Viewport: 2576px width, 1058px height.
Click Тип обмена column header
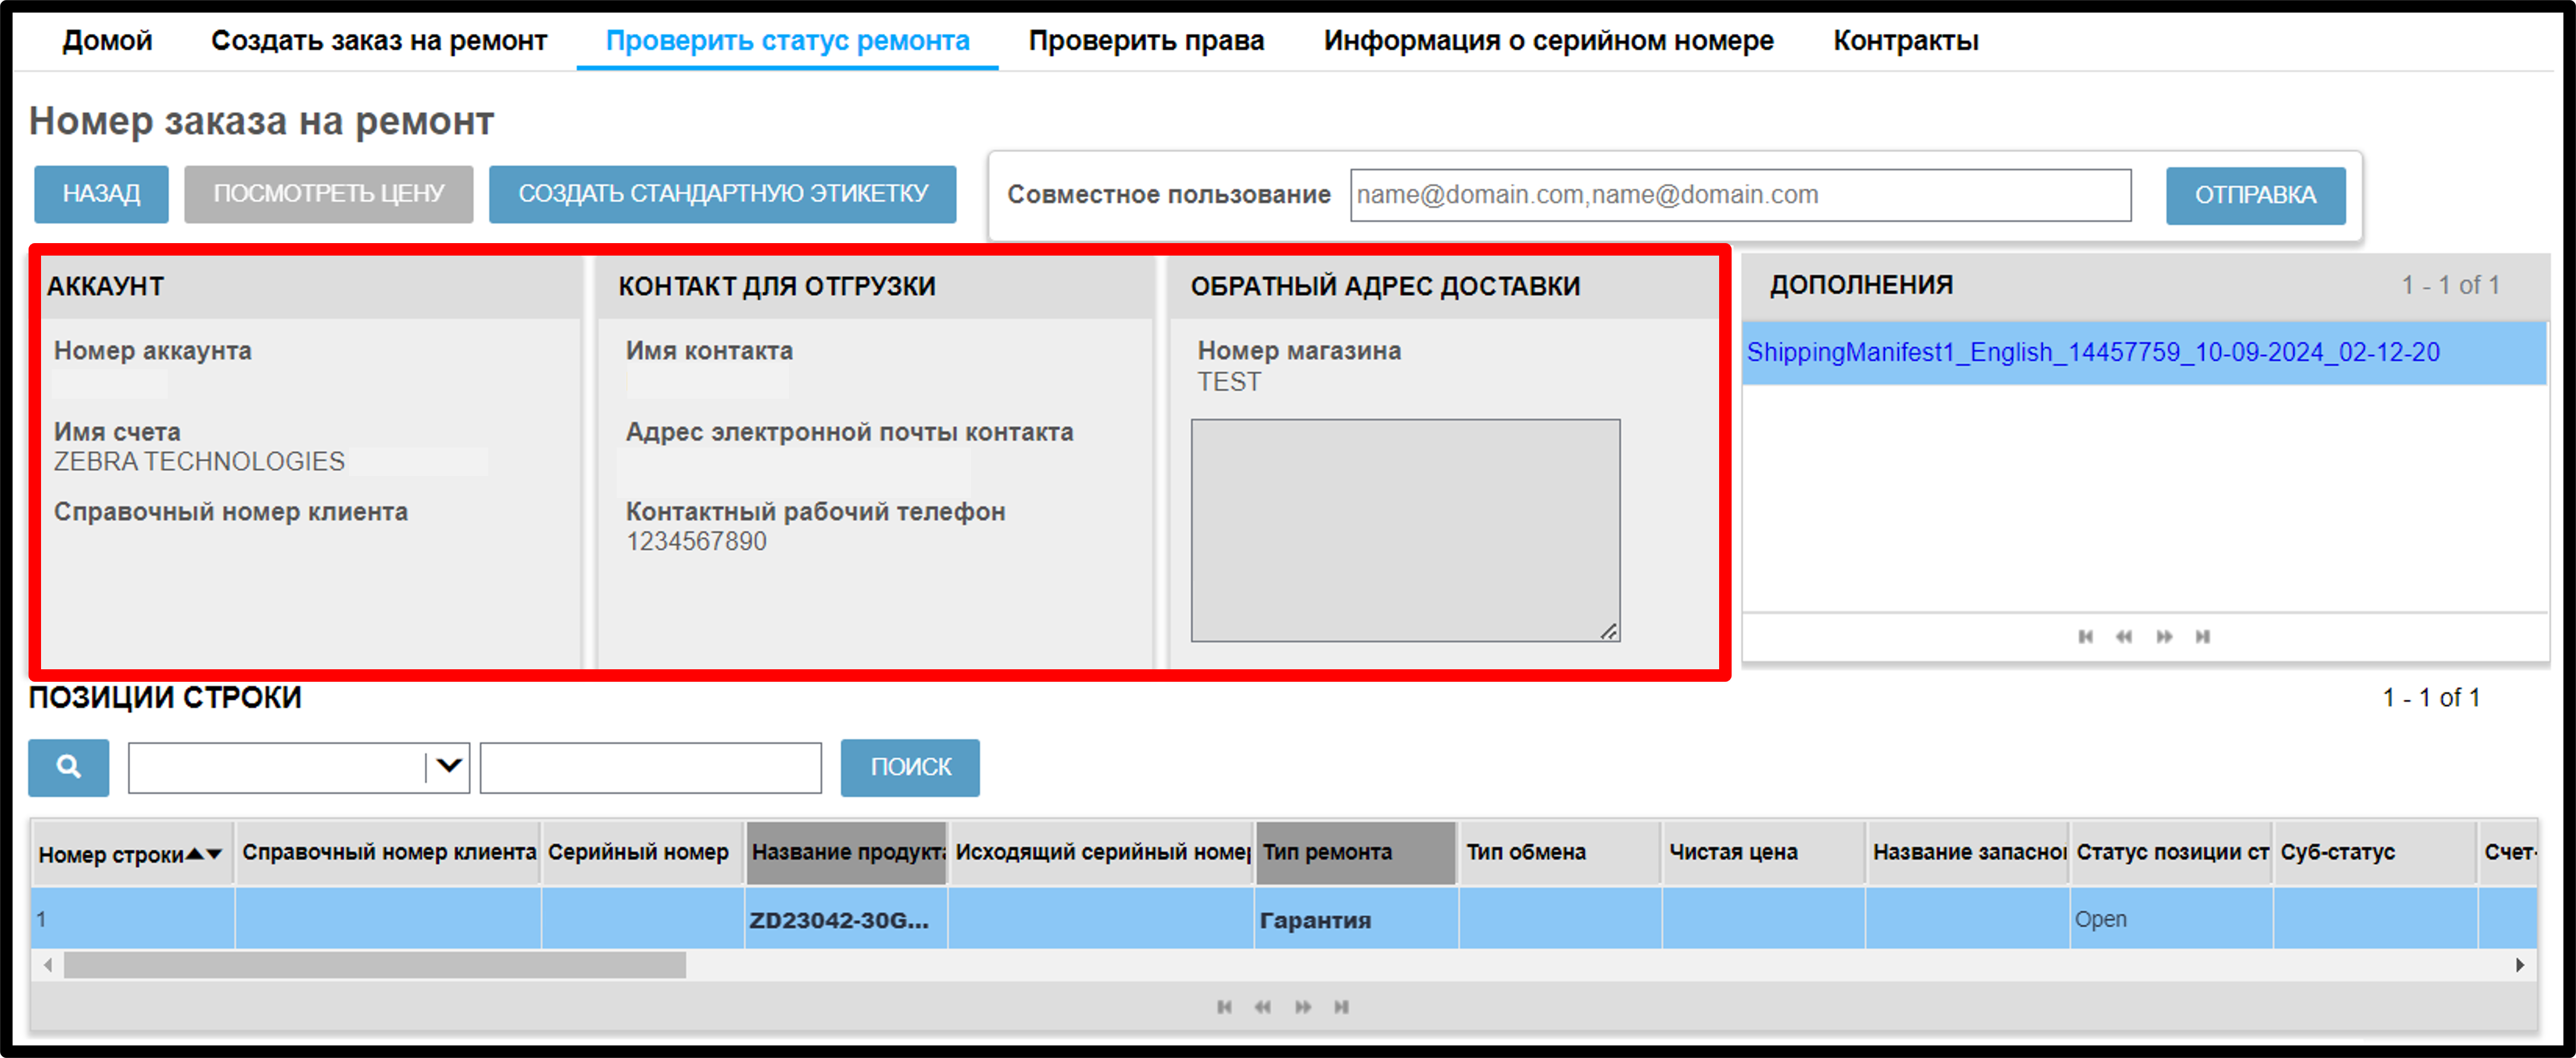[x=1559, y=852]
